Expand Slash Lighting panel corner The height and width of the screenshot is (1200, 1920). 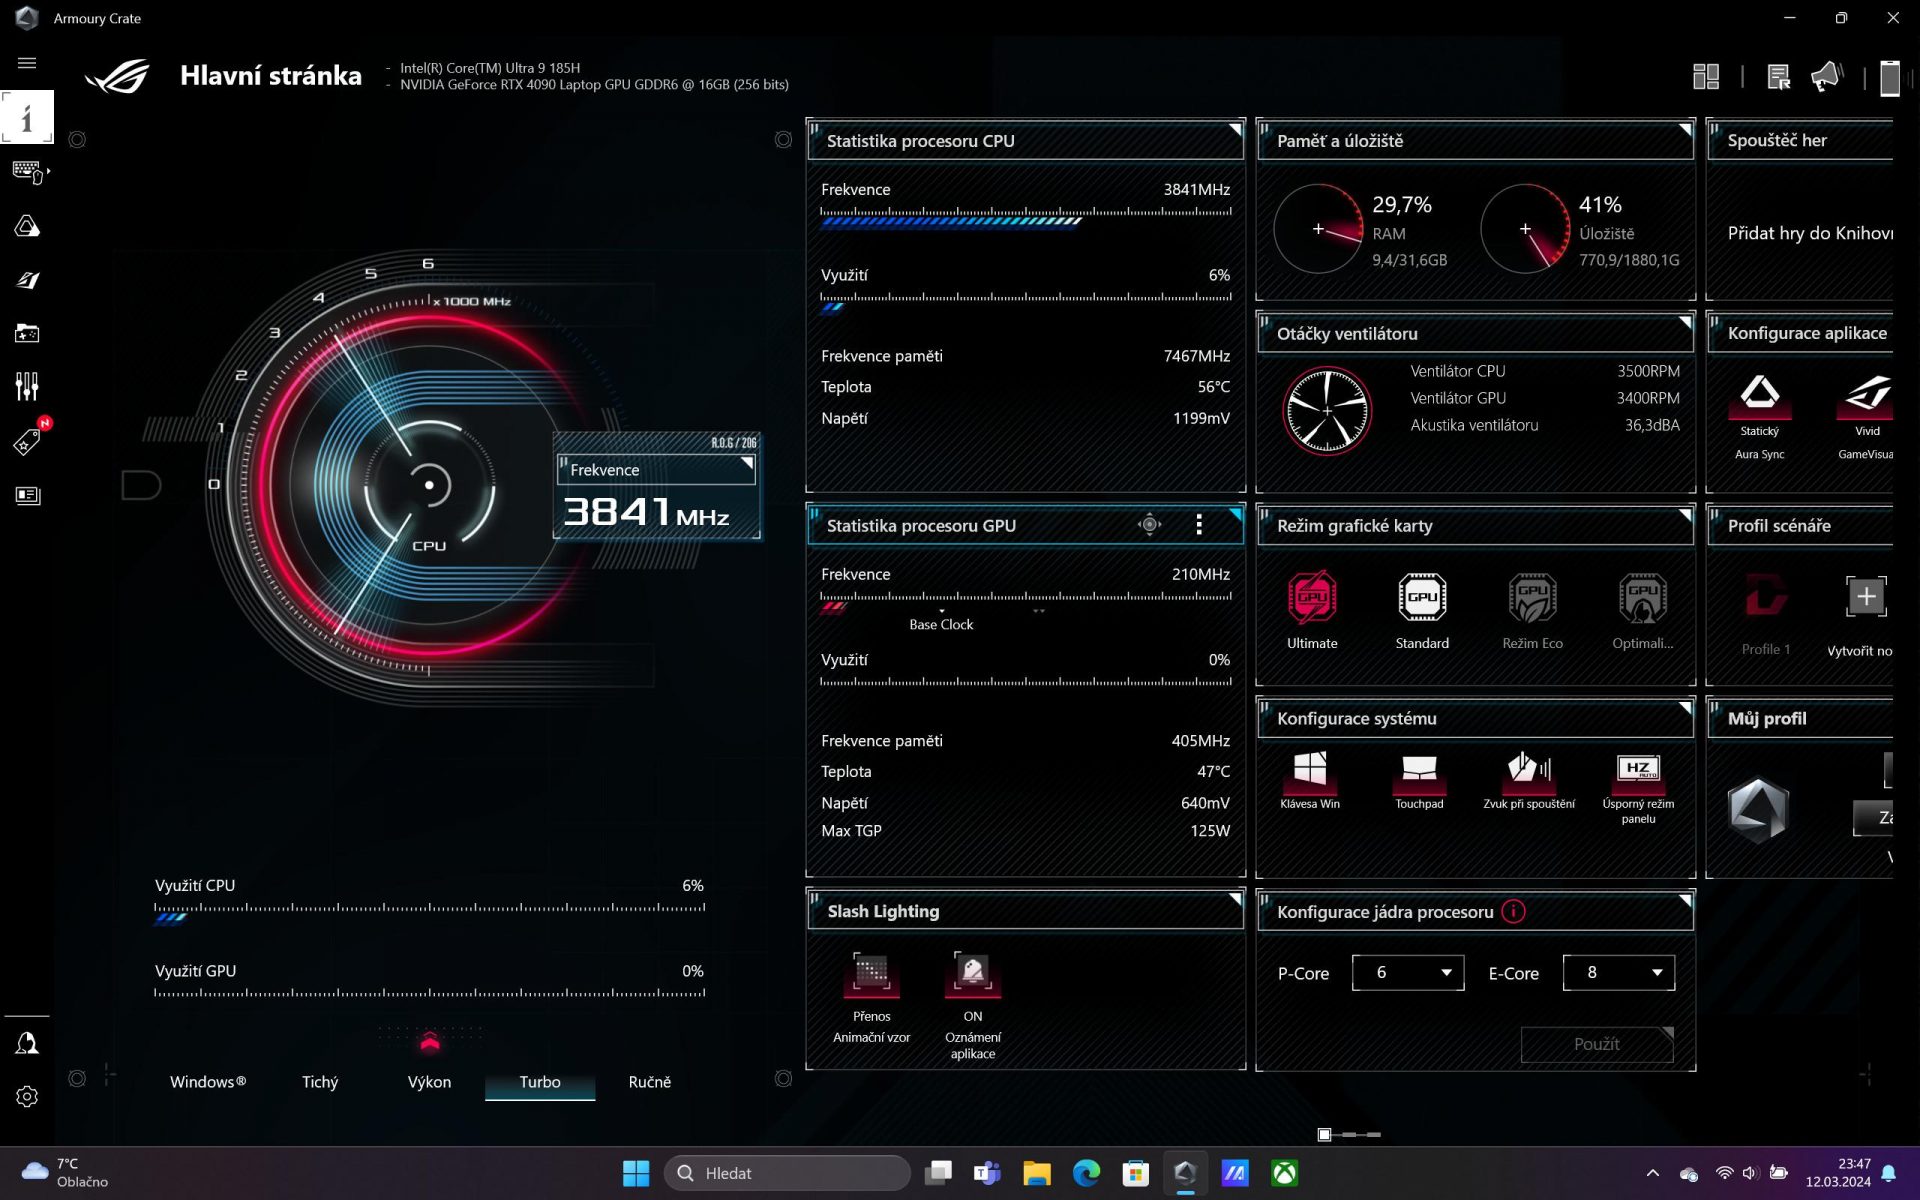pyautogui.click(x=1235, y=900)
